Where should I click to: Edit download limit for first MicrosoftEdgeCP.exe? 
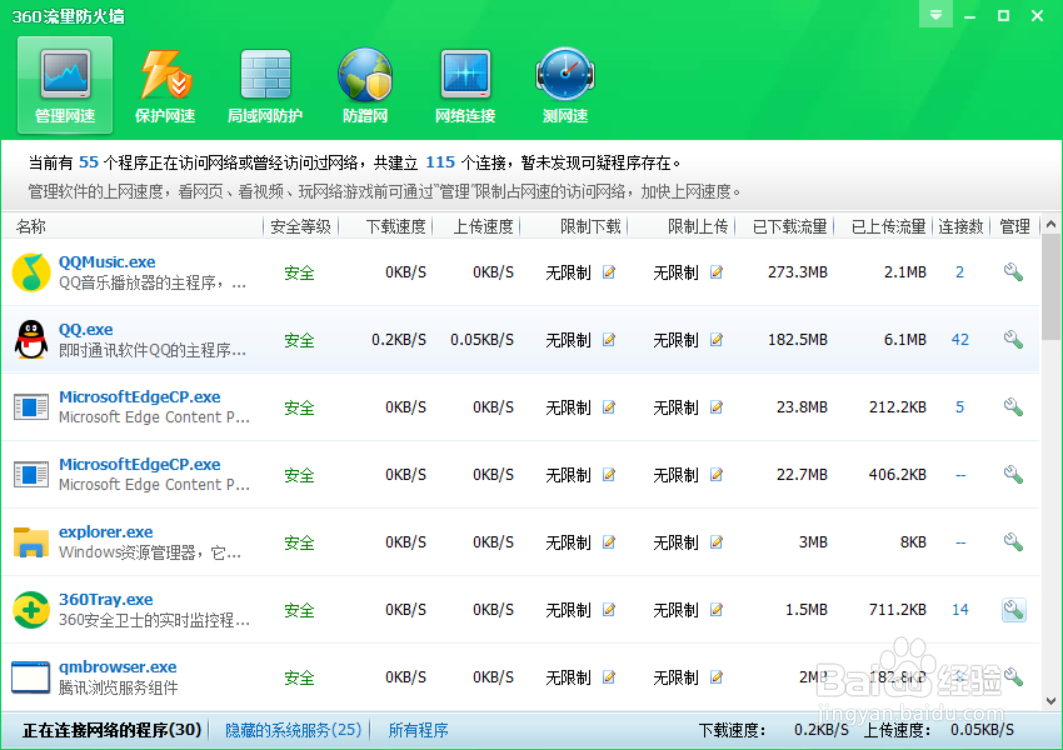point(609,408)
